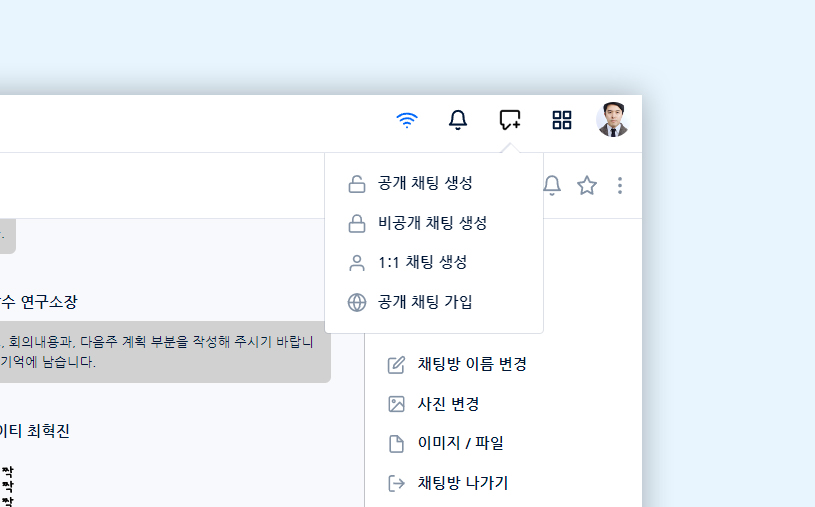Click the new chat bubble plus icon

click(510, 120)
